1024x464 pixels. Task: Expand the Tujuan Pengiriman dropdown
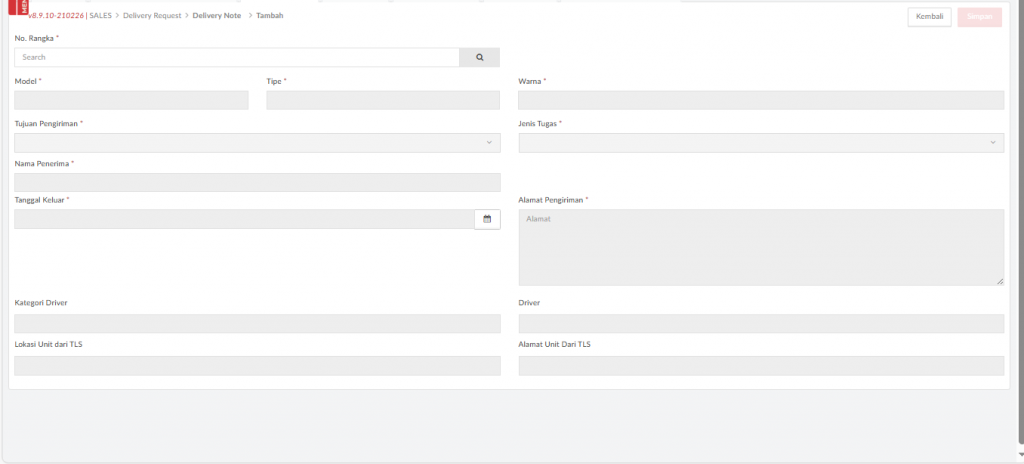click(x=257, y=143)
